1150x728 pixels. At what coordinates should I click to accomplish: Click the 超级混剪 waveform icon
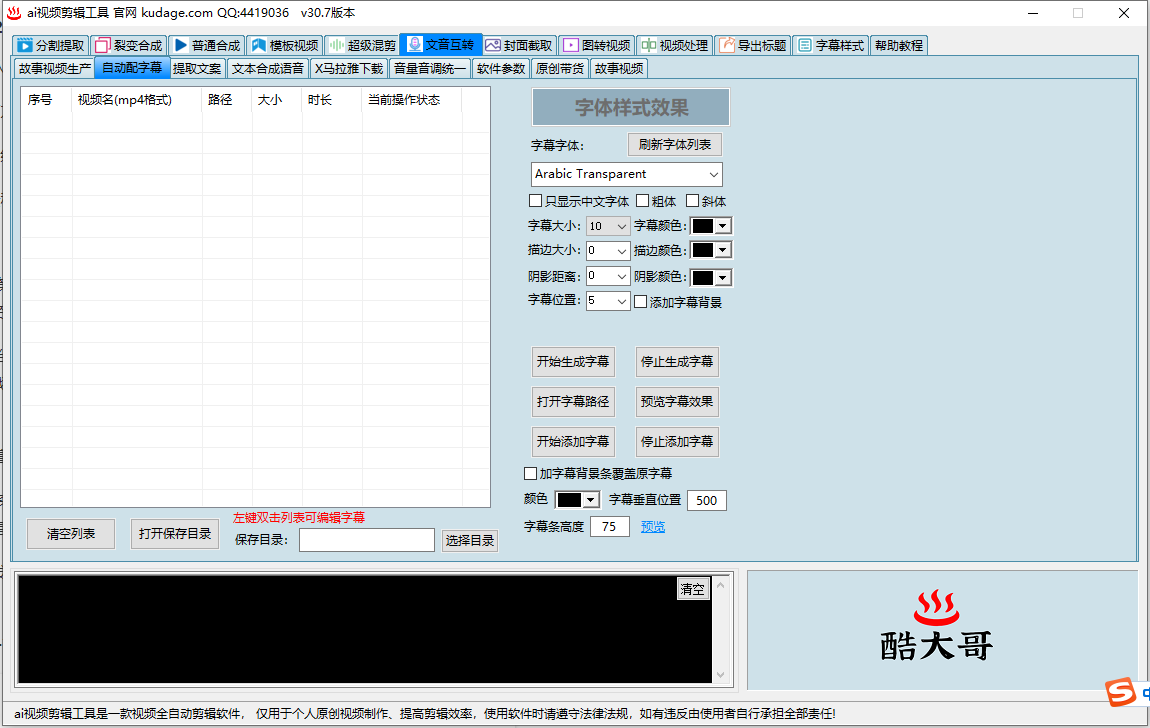tap(337, 45)
